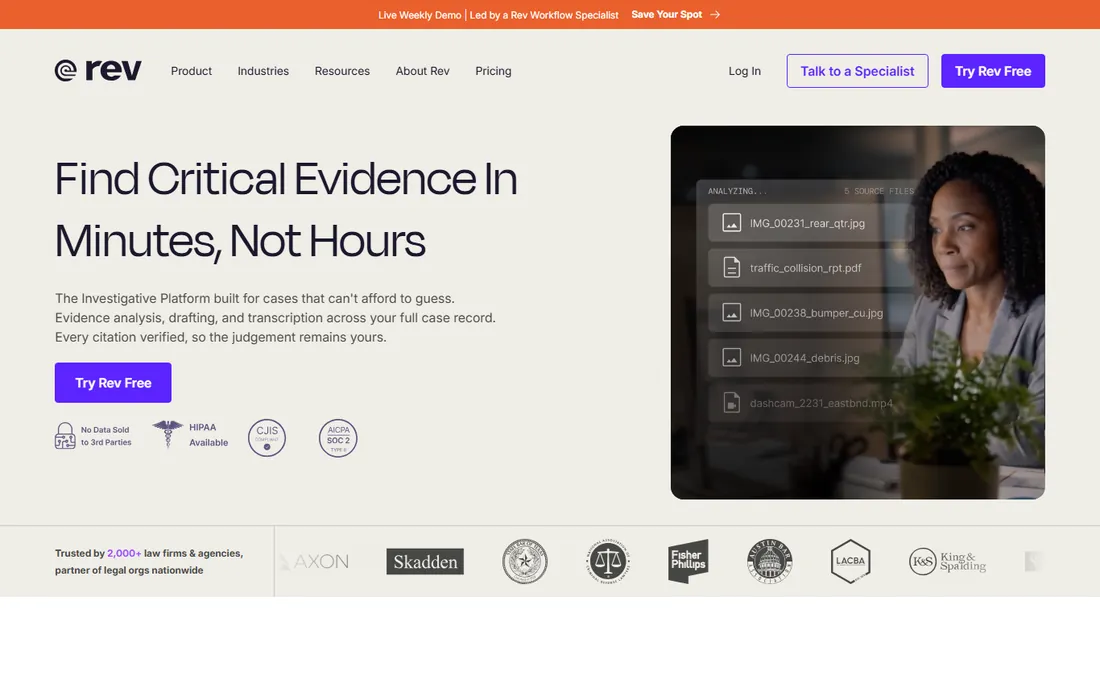This screenshot has width=1100, height=688.
Task: Click the padlock No Data Sold icon
Action: tap(65, 436)
